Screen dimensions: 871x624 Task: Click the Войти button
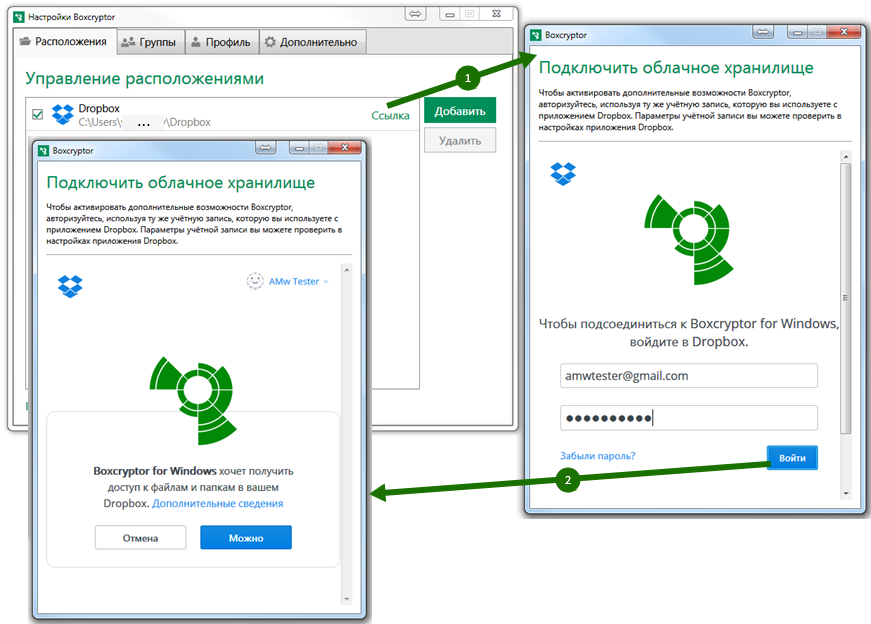[792, 458]
